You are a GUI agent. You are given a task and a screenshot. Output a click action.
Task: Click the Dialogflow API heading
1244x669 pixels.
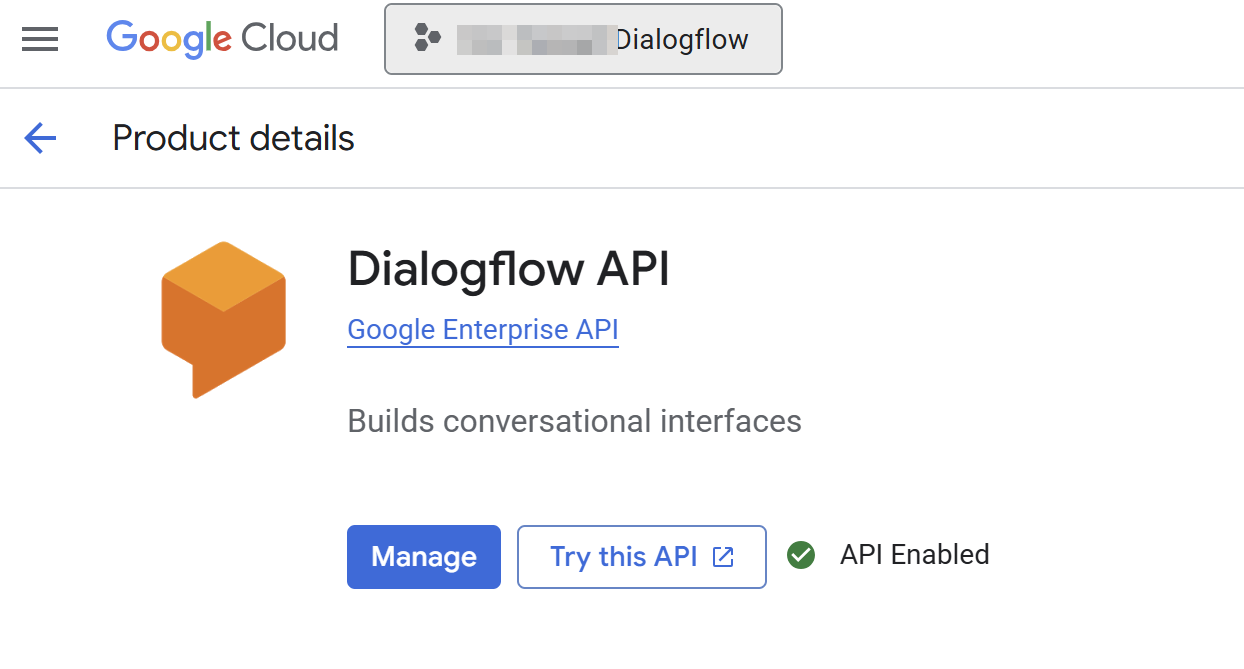[x=508, y=269]
